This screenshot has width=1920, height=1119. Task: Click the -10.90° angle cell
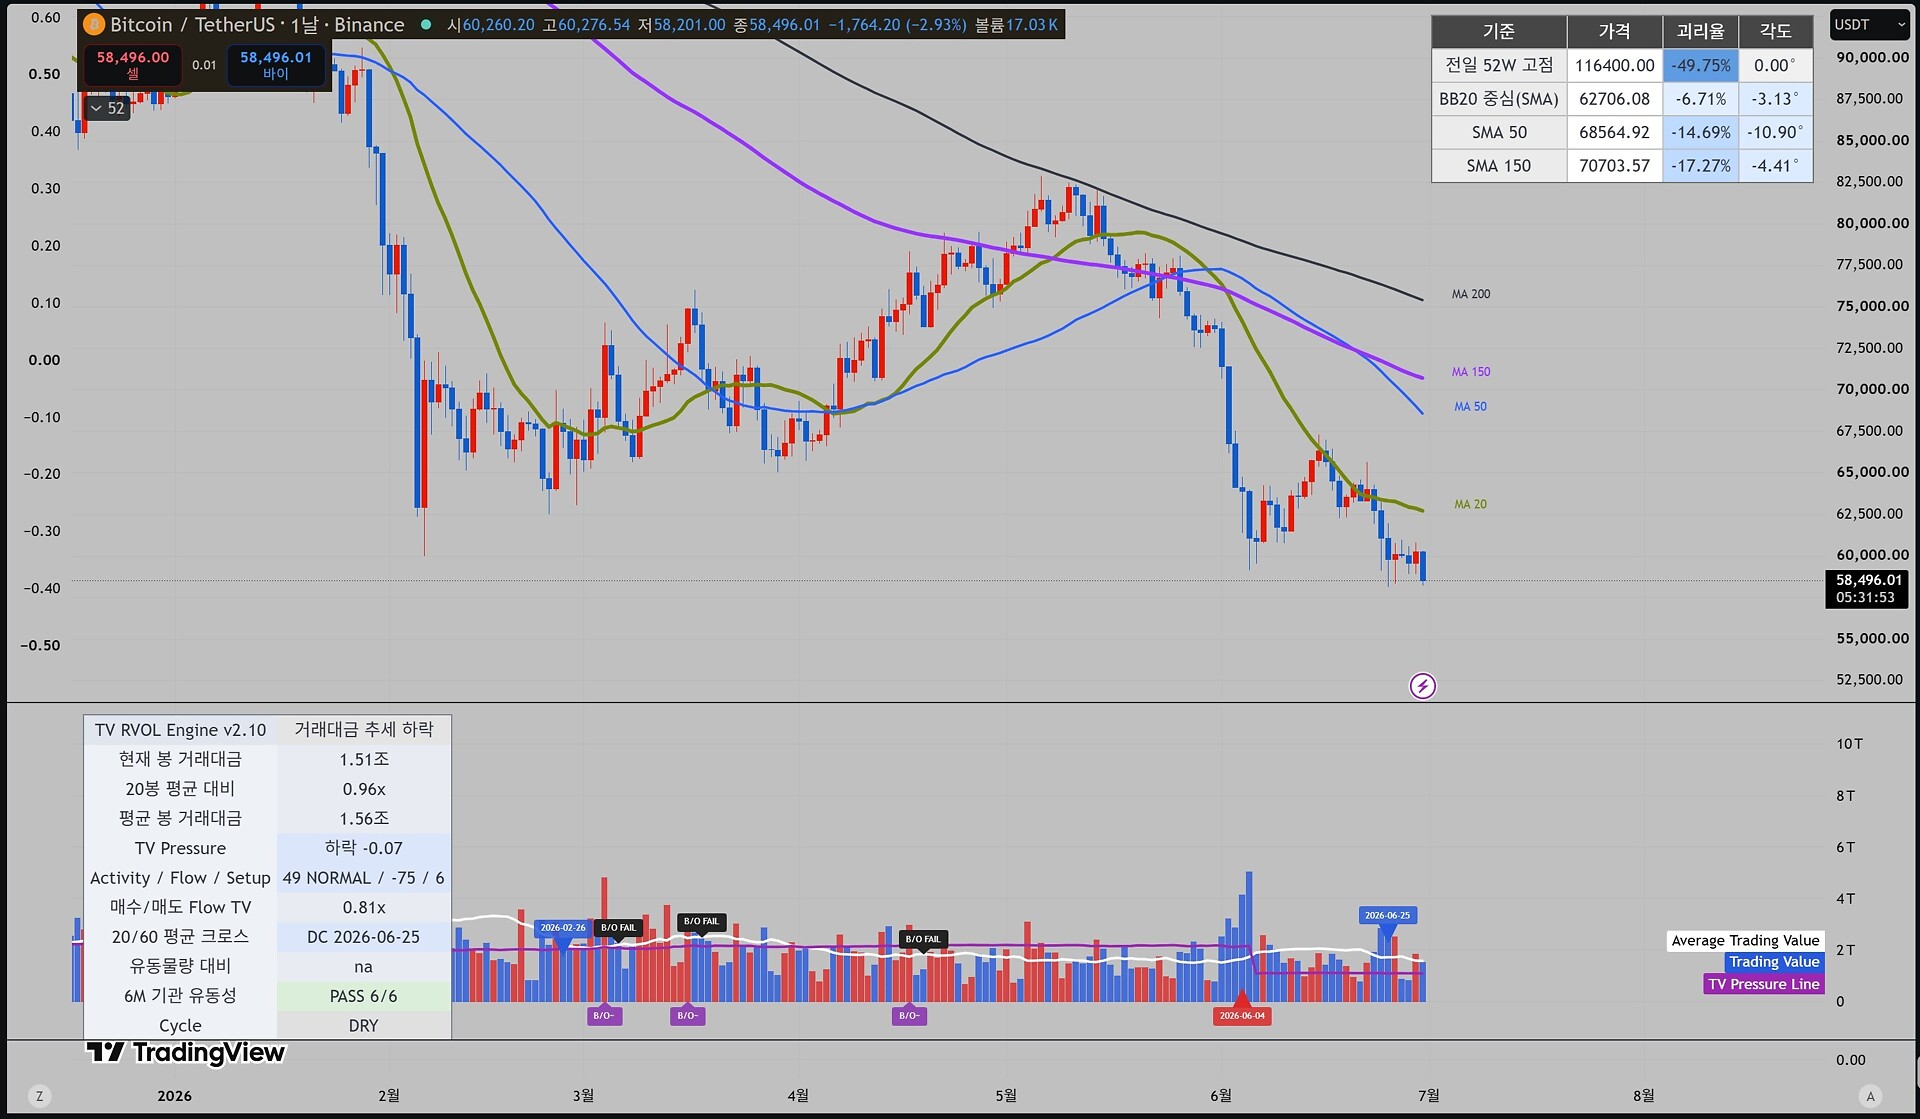[x=1775, y=132]
